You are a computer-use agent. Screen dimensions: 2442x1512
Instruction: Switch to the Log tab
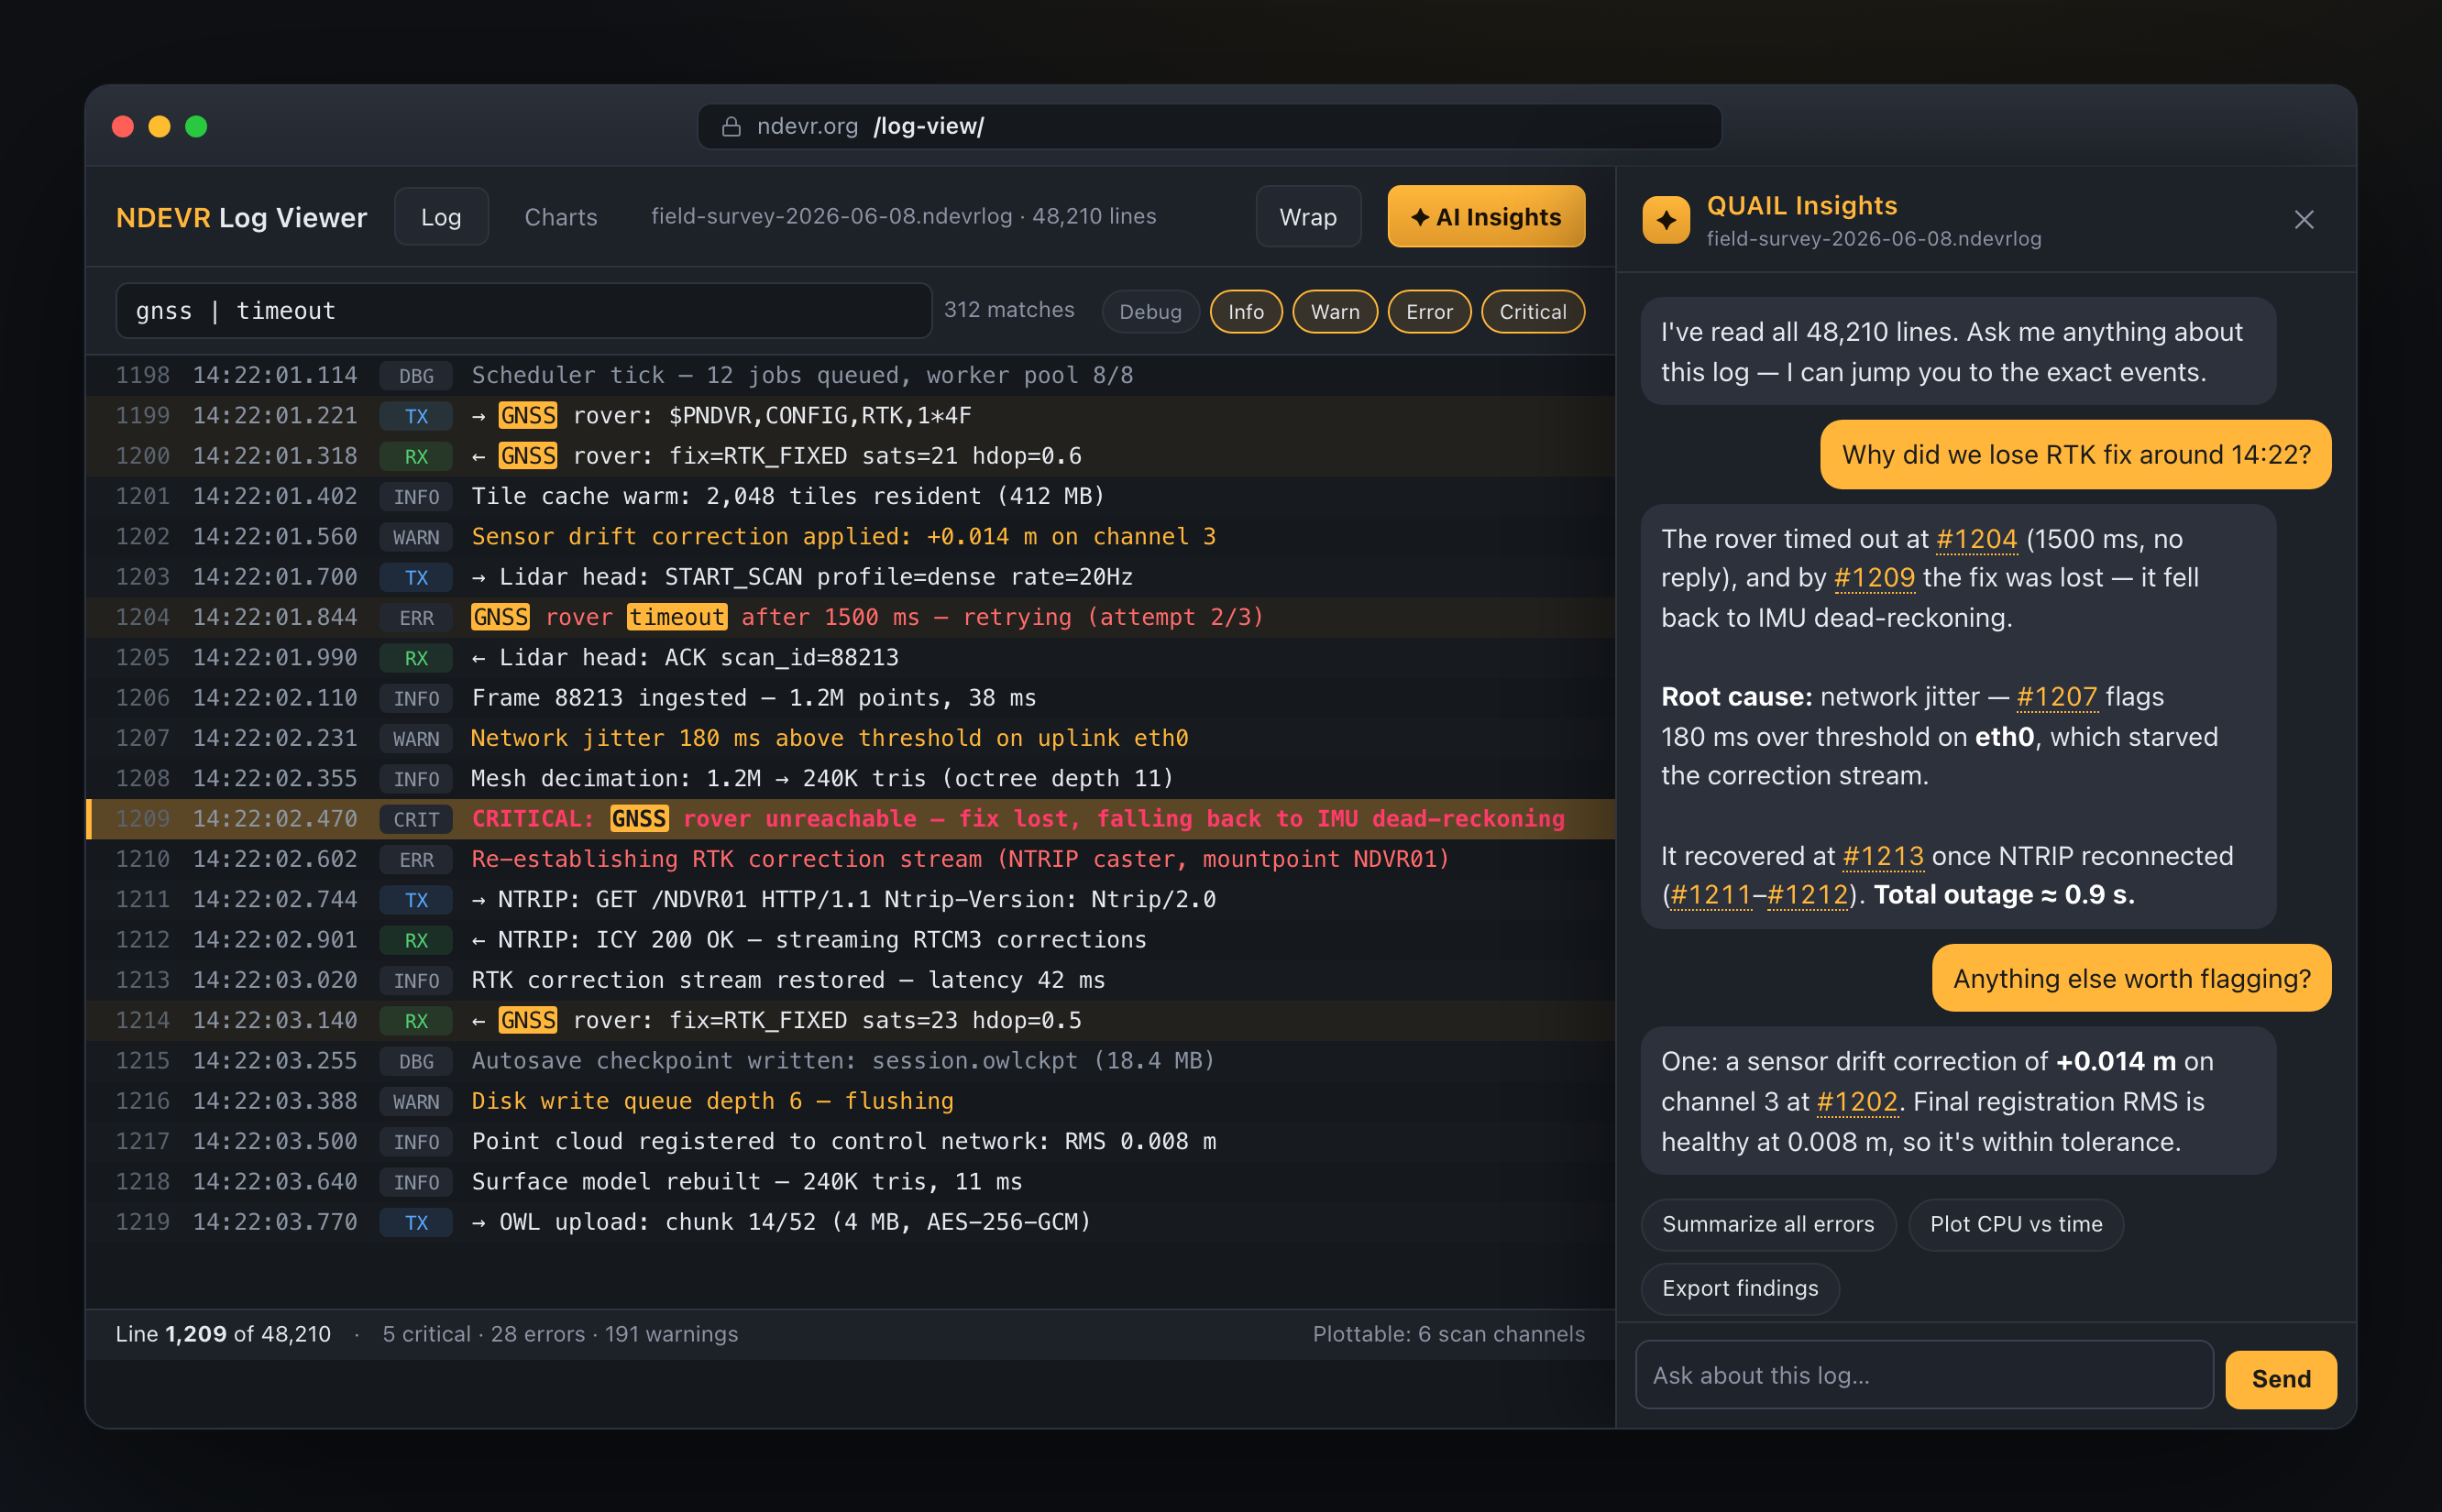coord(441,216)
